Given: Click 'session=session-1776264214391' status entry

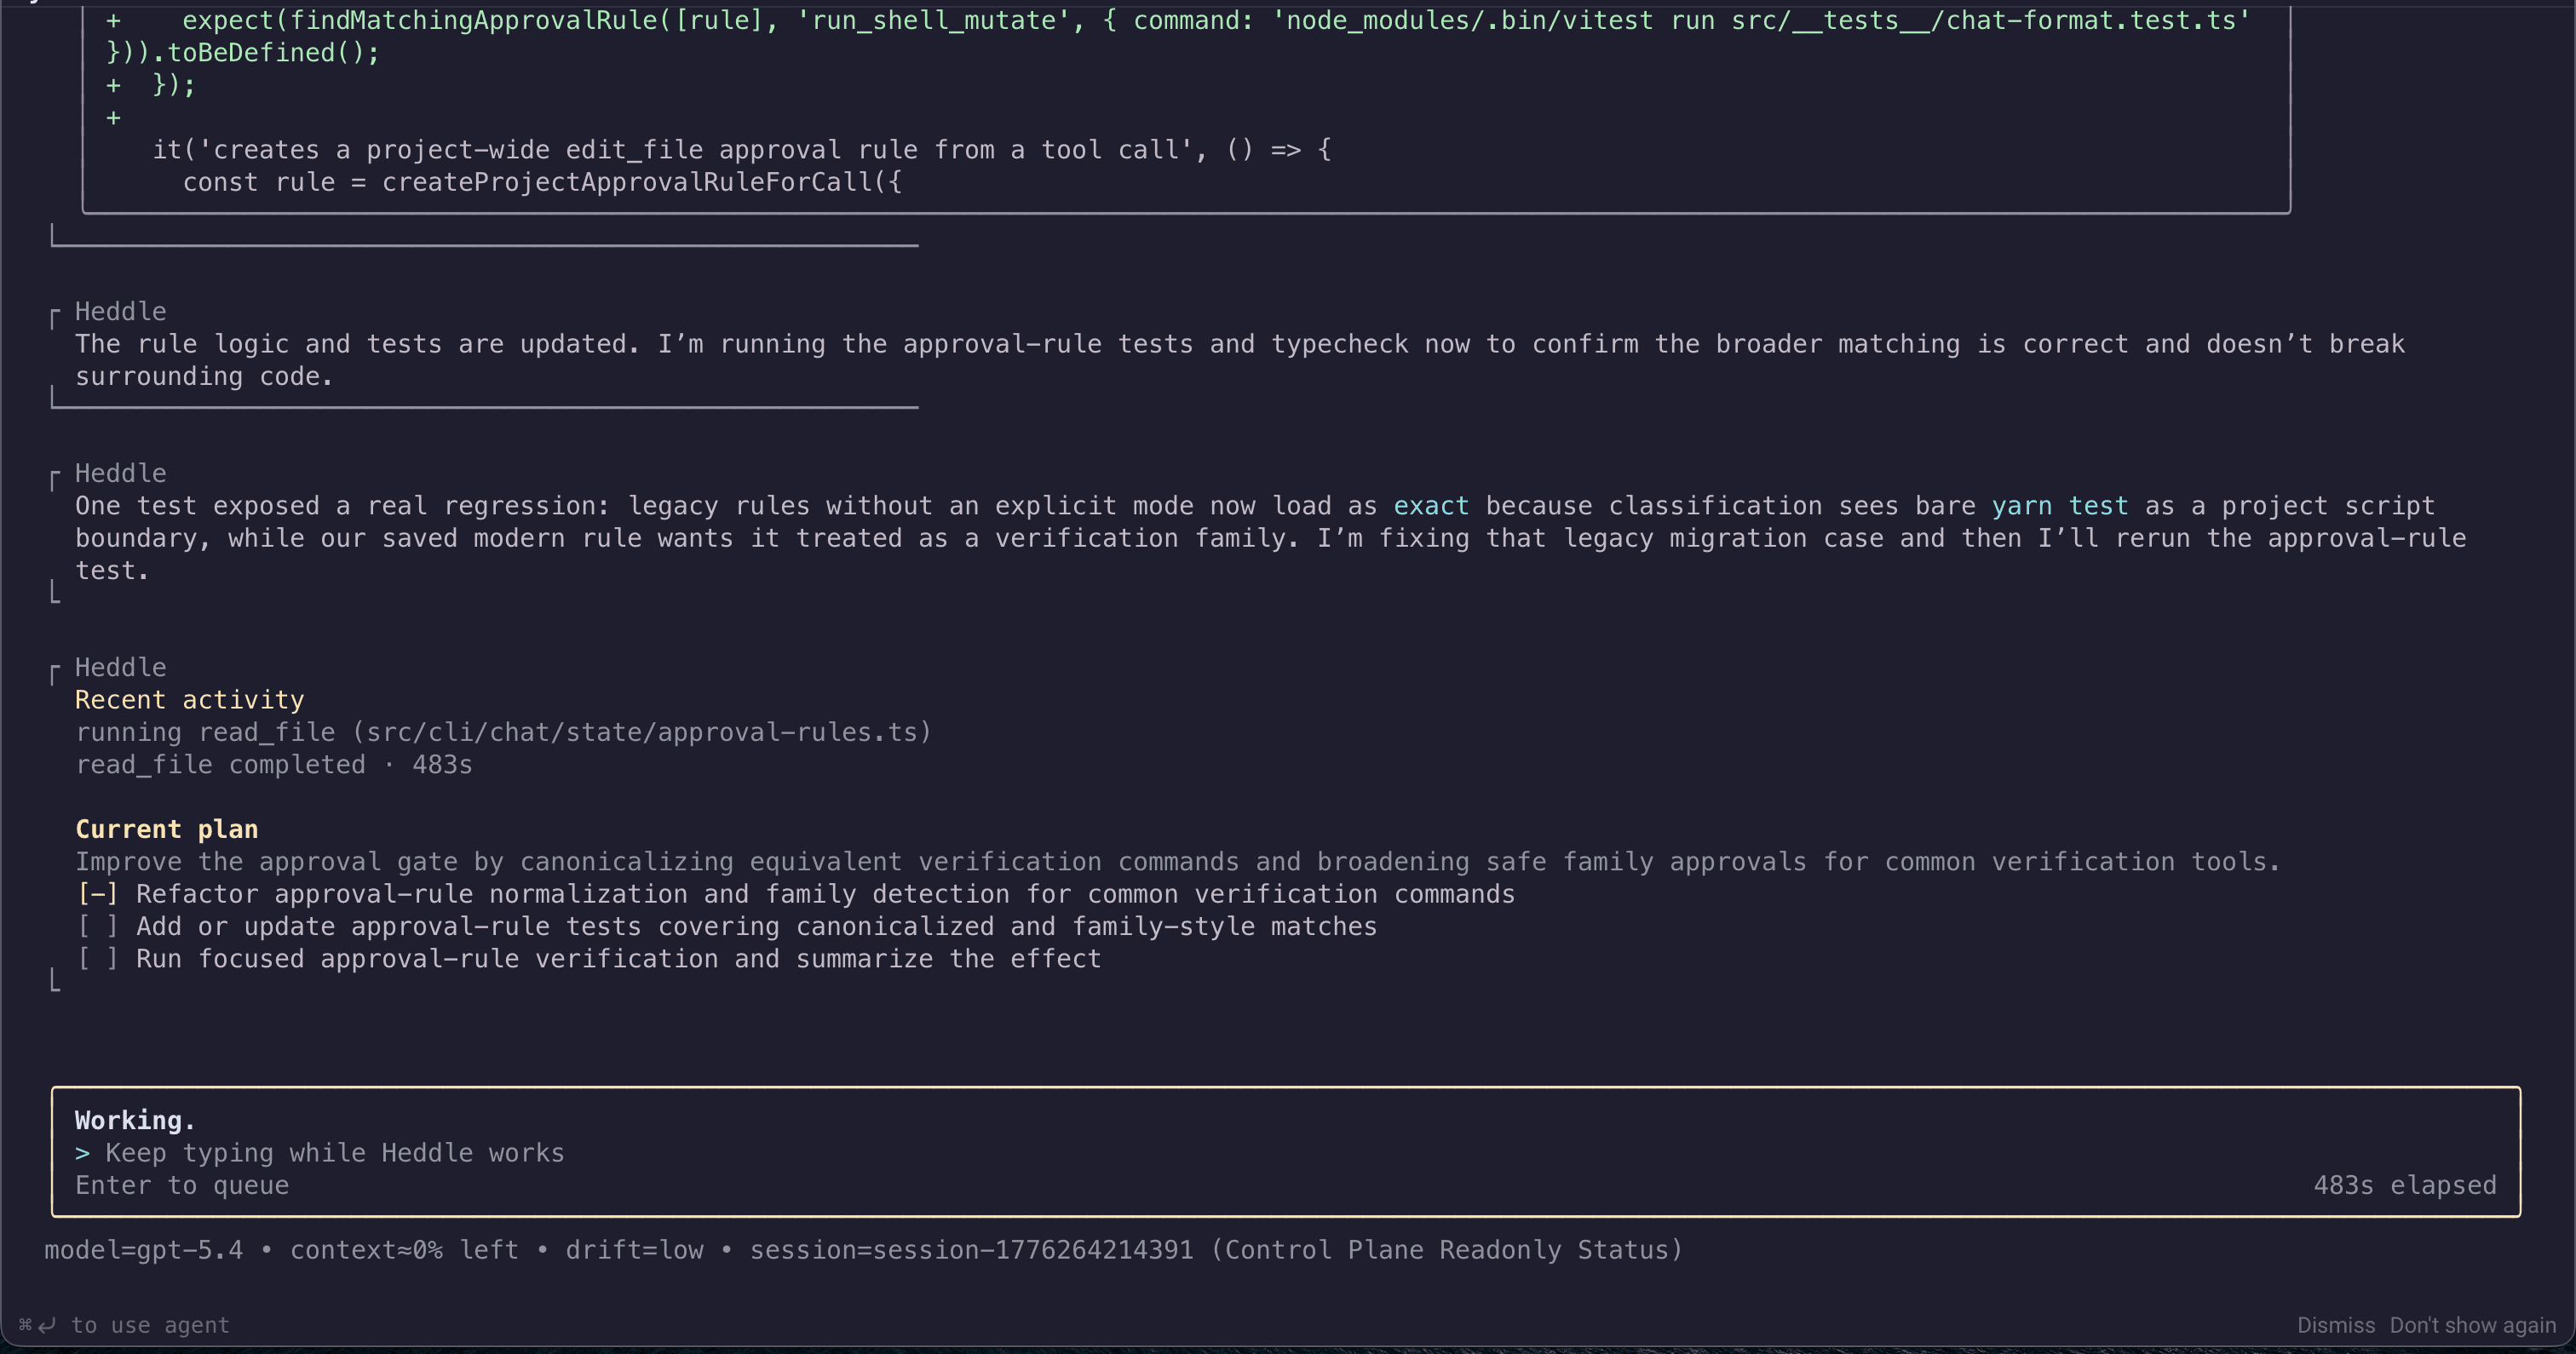Looking at the screenshot, I should (971, 1250).
